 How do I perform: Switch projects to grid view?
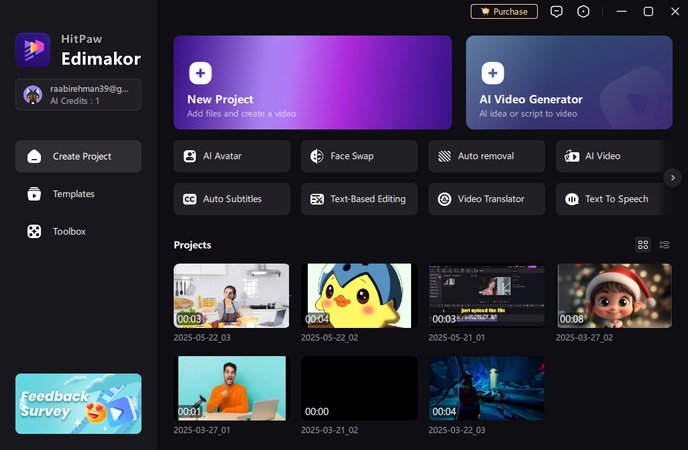click(643, 245)
